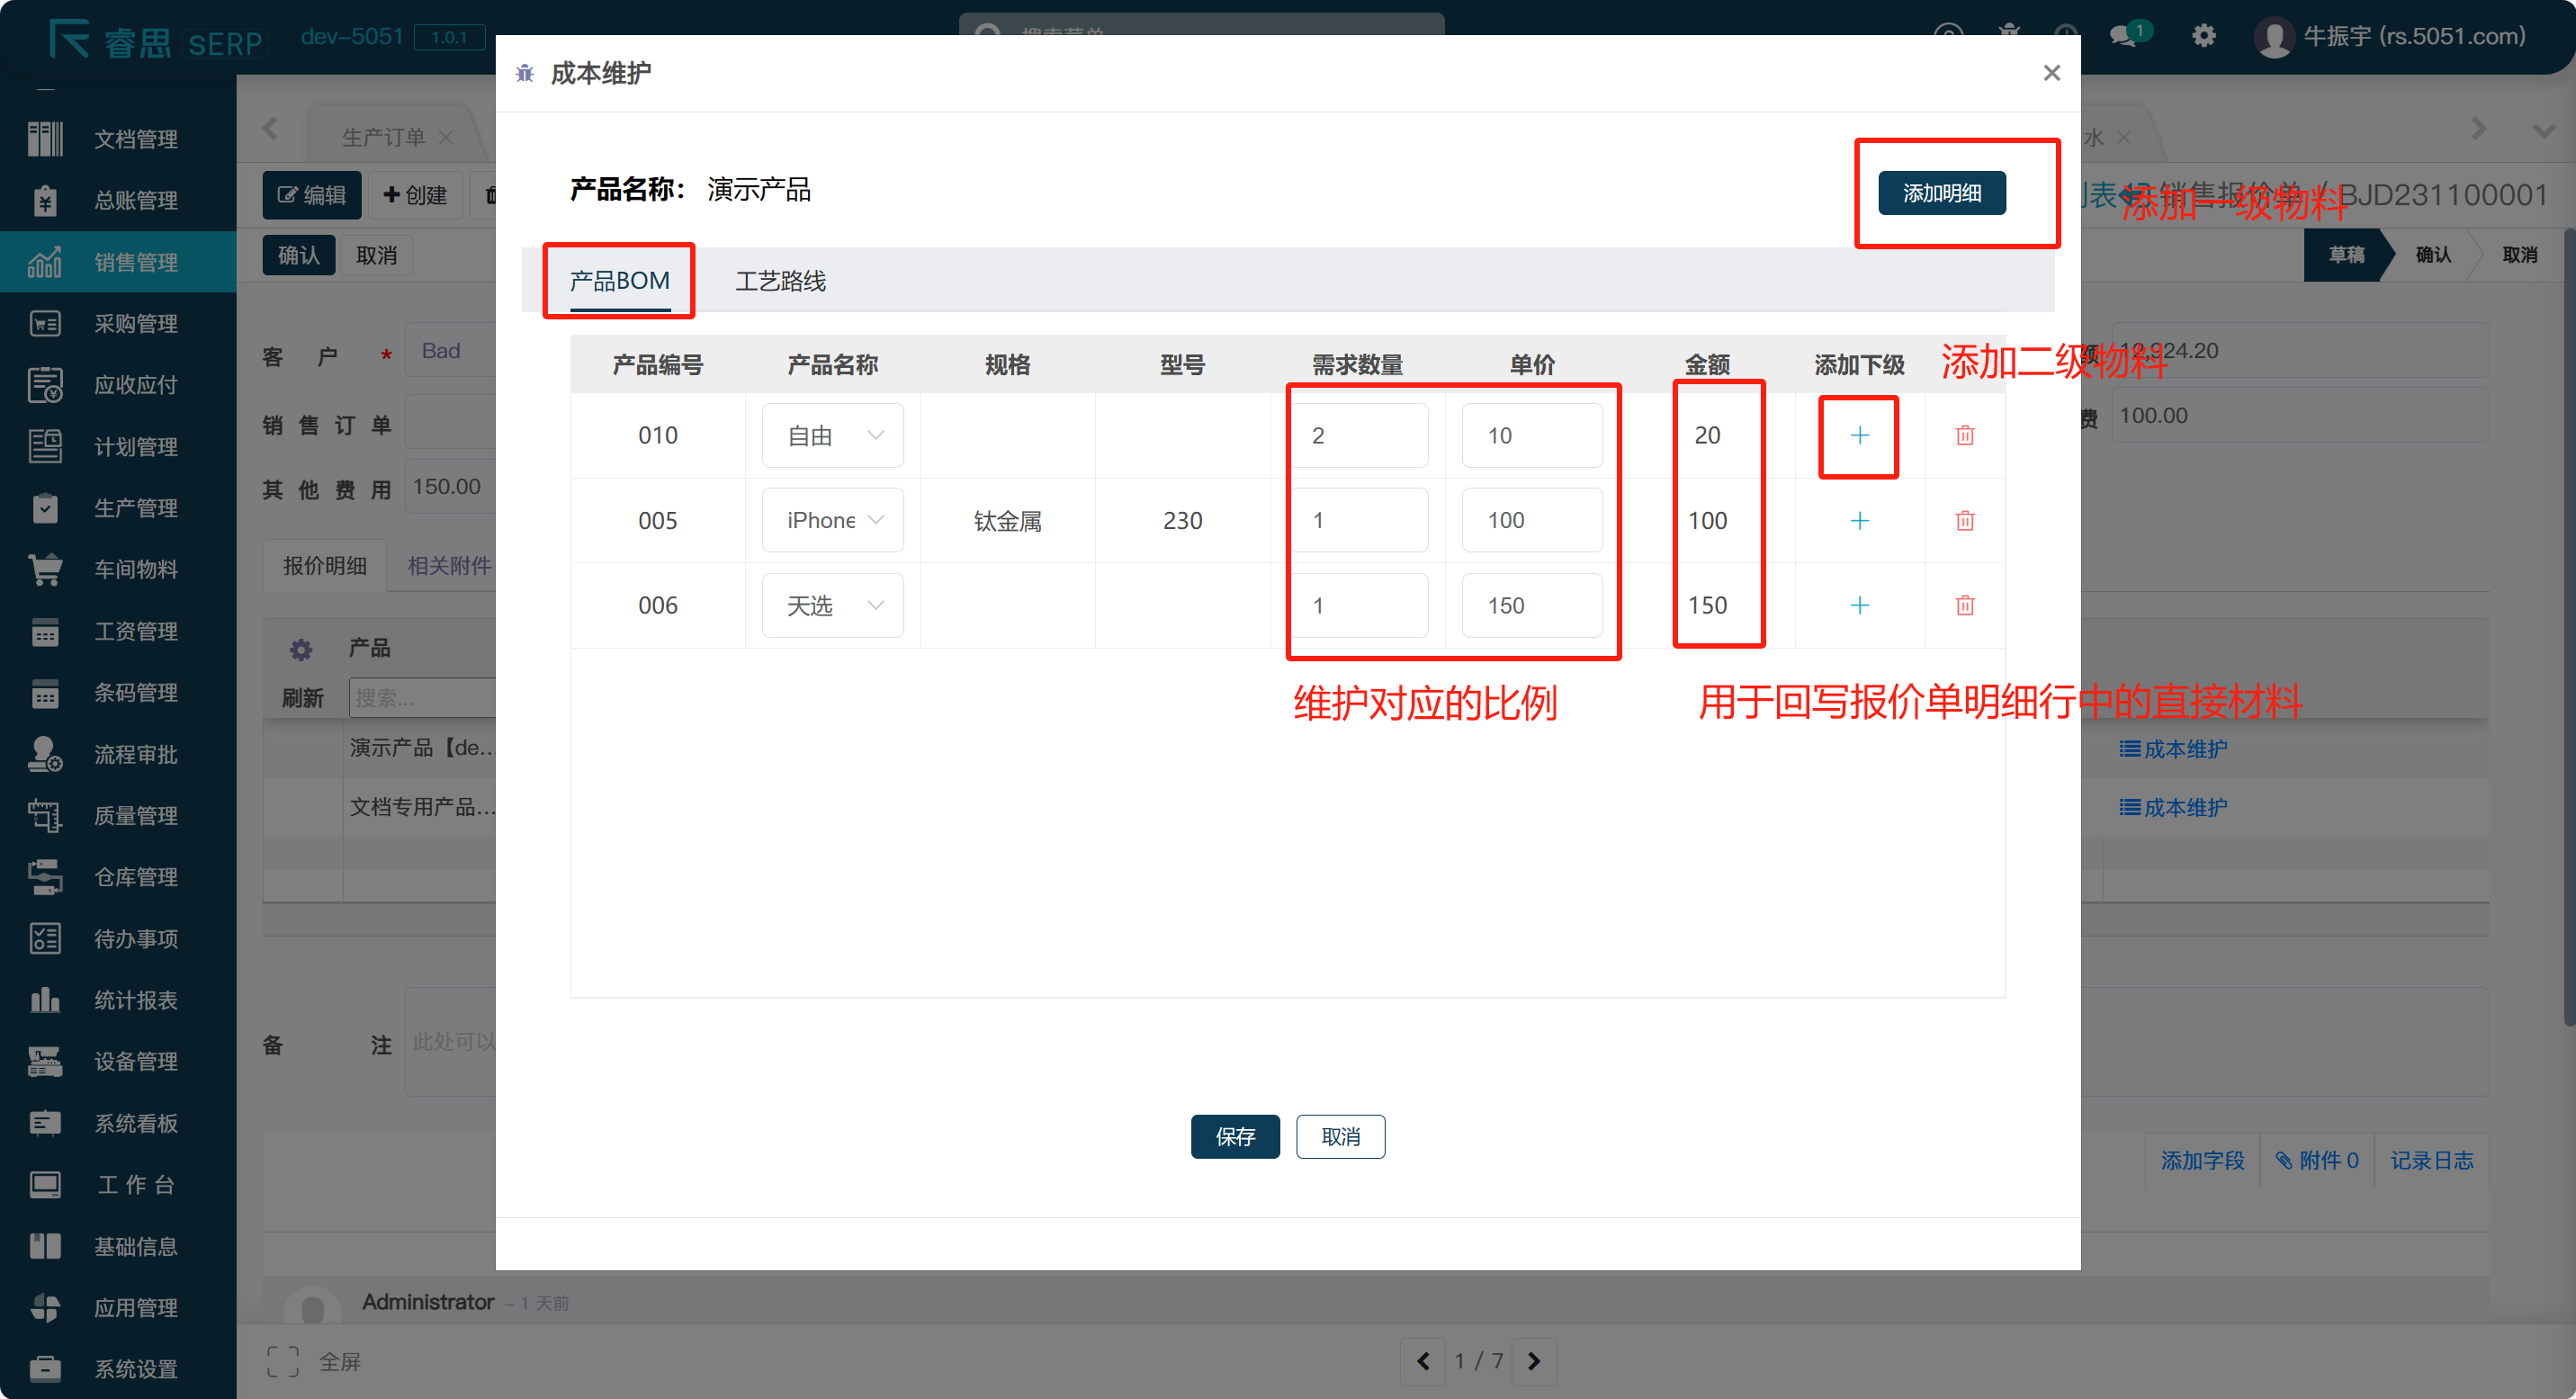This screenshot has height=1399, width=2576.
Task: Expand the 自由 product name dropdown
Action: coord(832,435)
